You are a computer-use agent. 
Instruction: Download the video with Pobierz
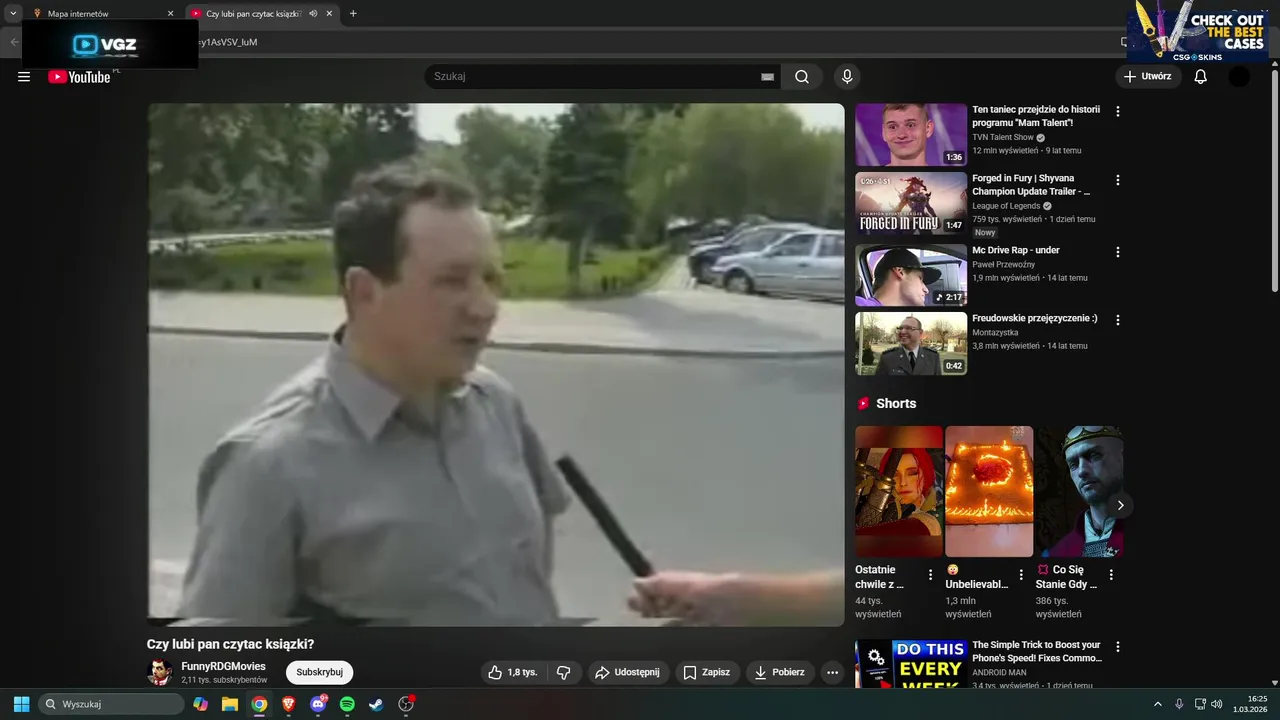click(780, 673)
